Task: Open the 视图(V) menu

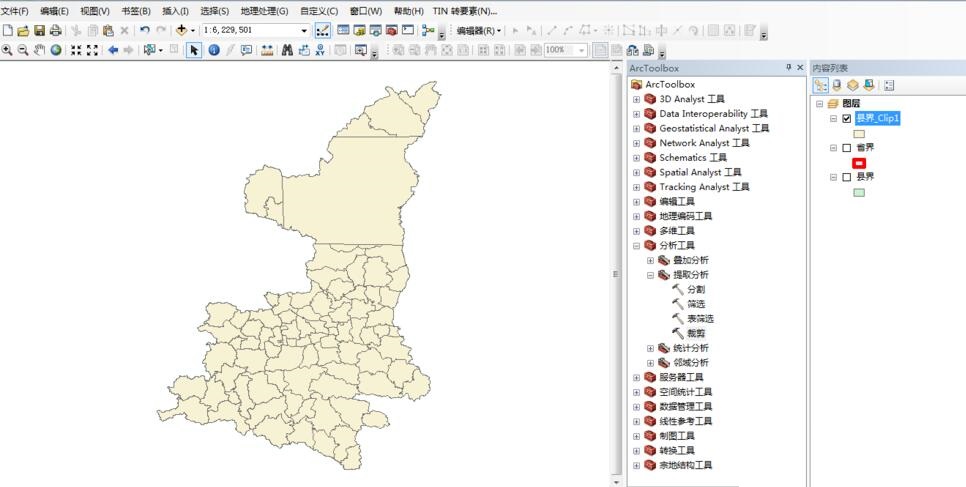Action: pos(95,11)
